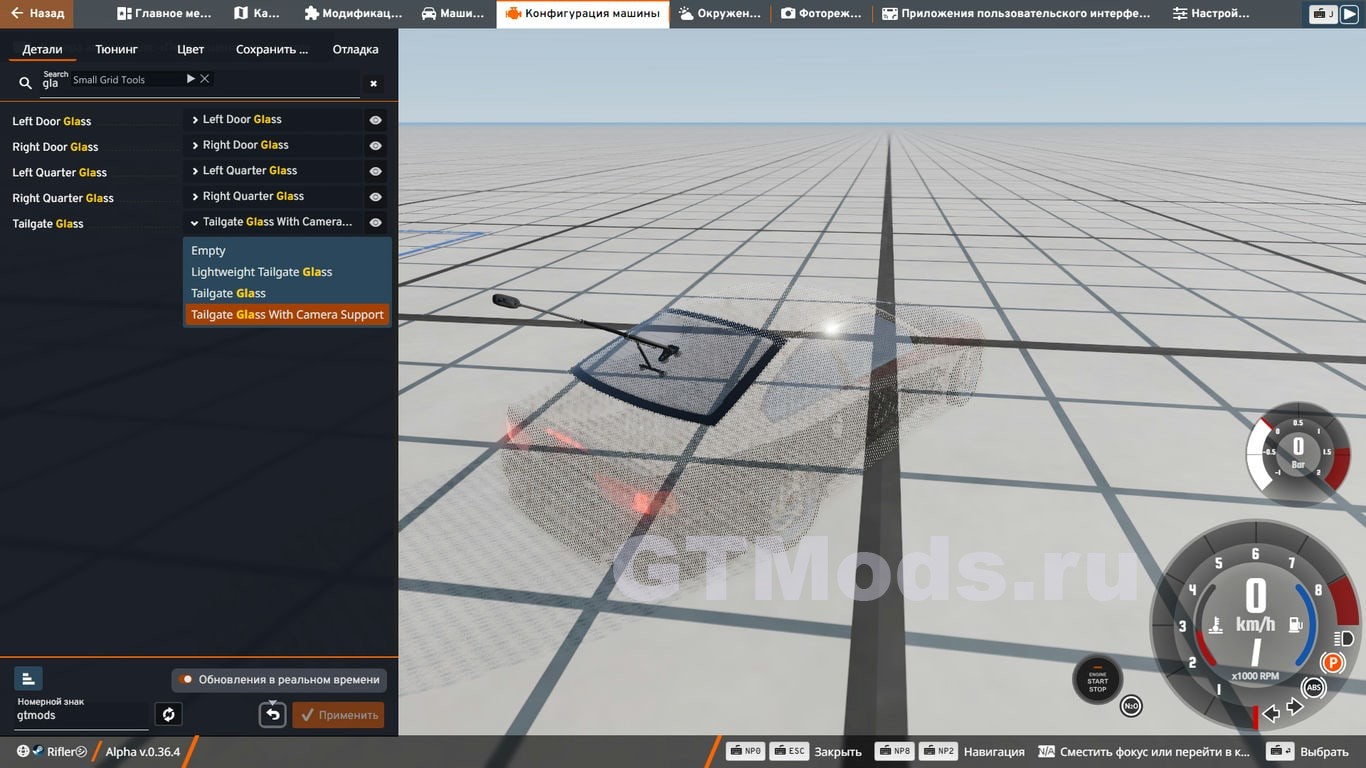Image resolution: width=1366 pixels, height=768 pixels.
Task: Click the N2O nitrous indicator icon
Action: tap(1131, 706)
